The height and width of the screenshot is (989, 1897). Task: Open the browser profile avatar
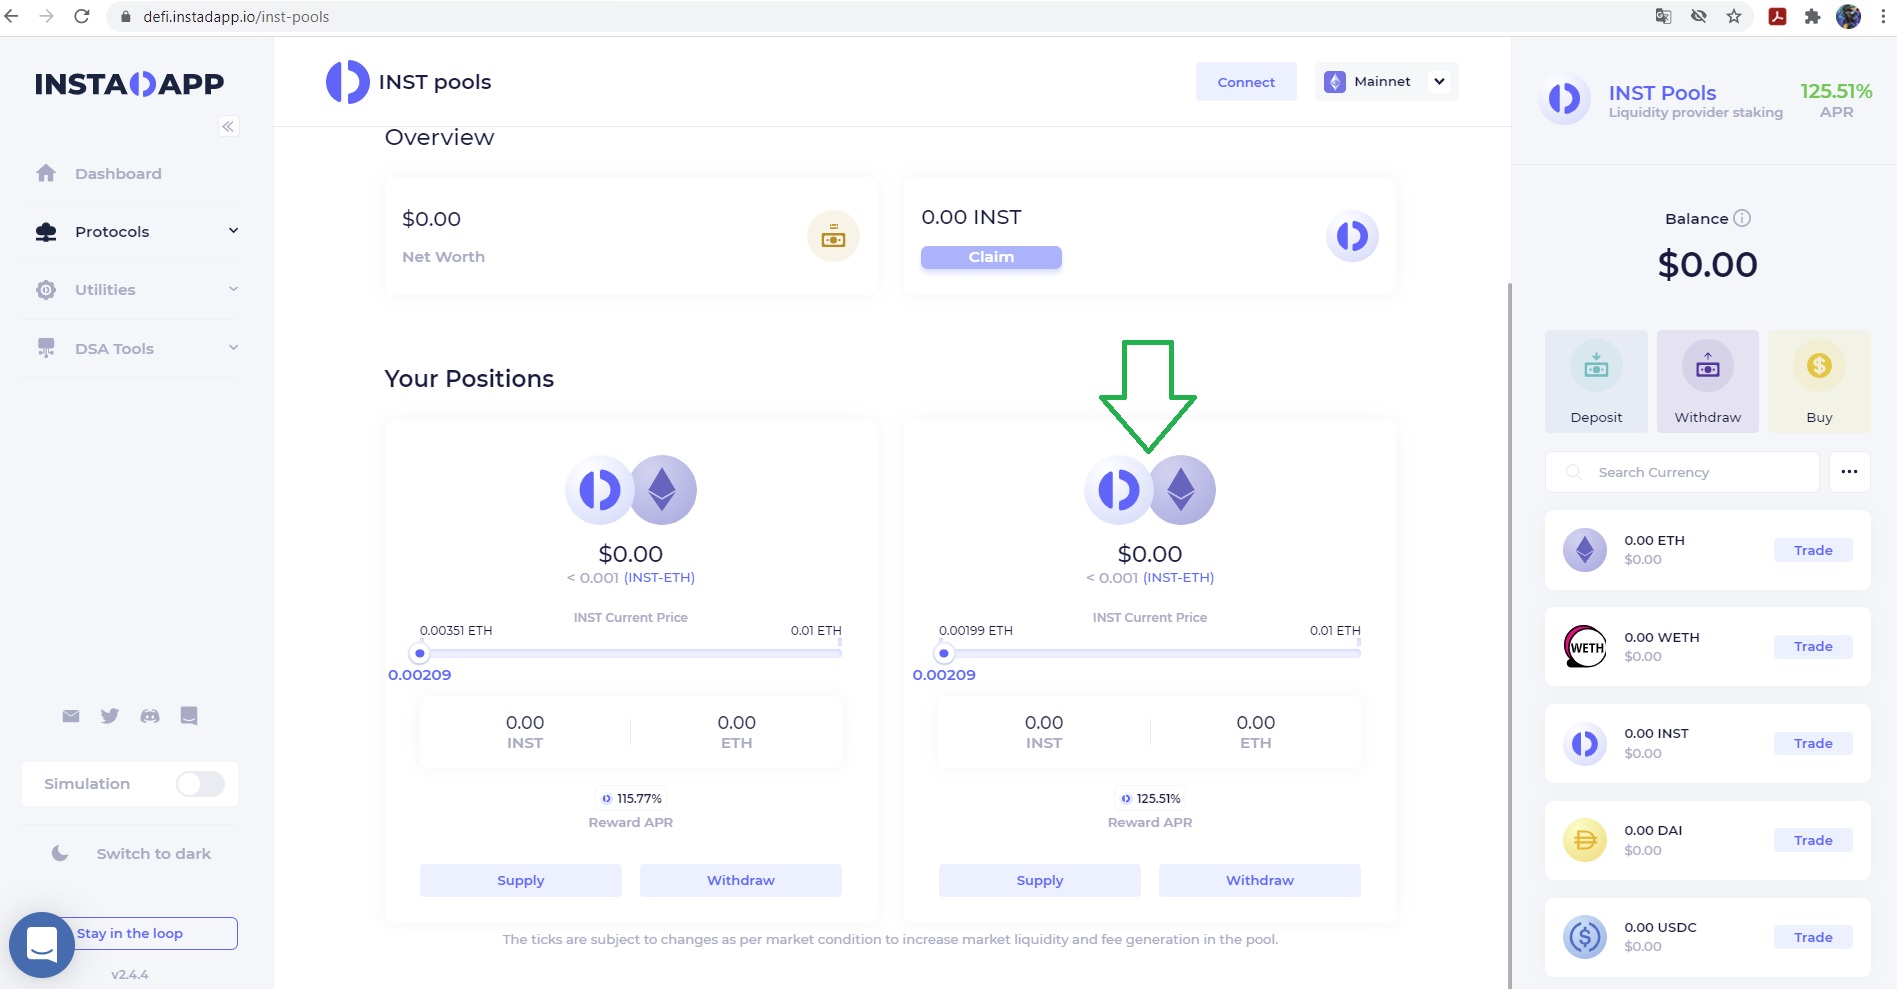[1849, 16]
